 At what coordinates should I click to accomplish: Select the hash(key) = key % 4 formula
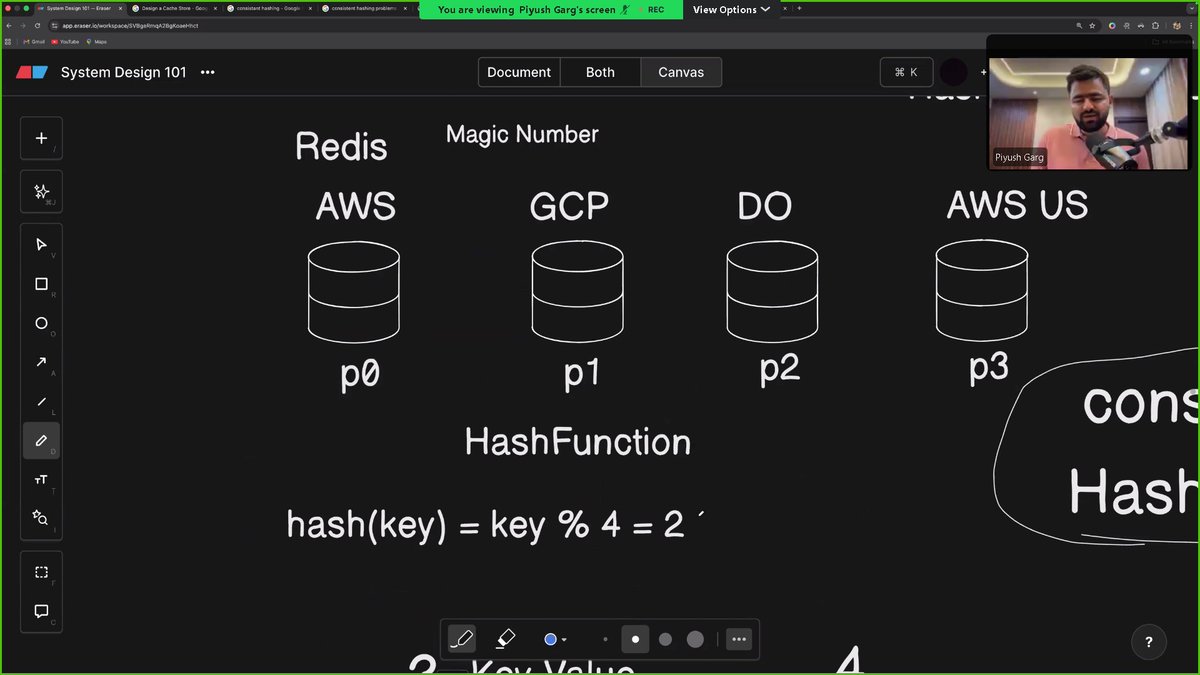[x=485, y=524]
